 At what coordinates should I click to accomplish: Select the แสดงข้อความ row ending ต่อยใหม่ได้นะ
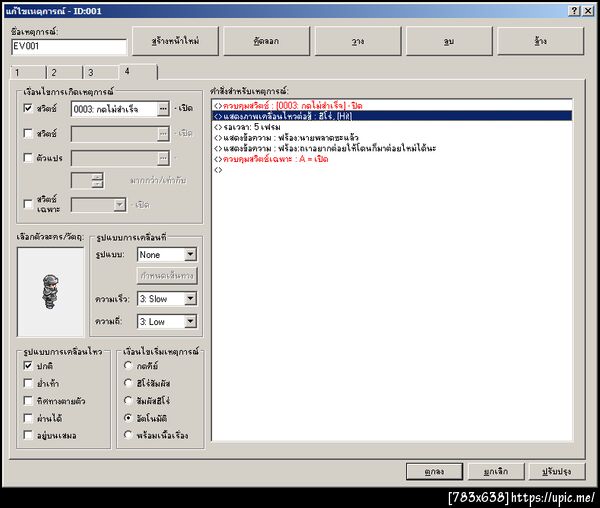pos(392,148)
